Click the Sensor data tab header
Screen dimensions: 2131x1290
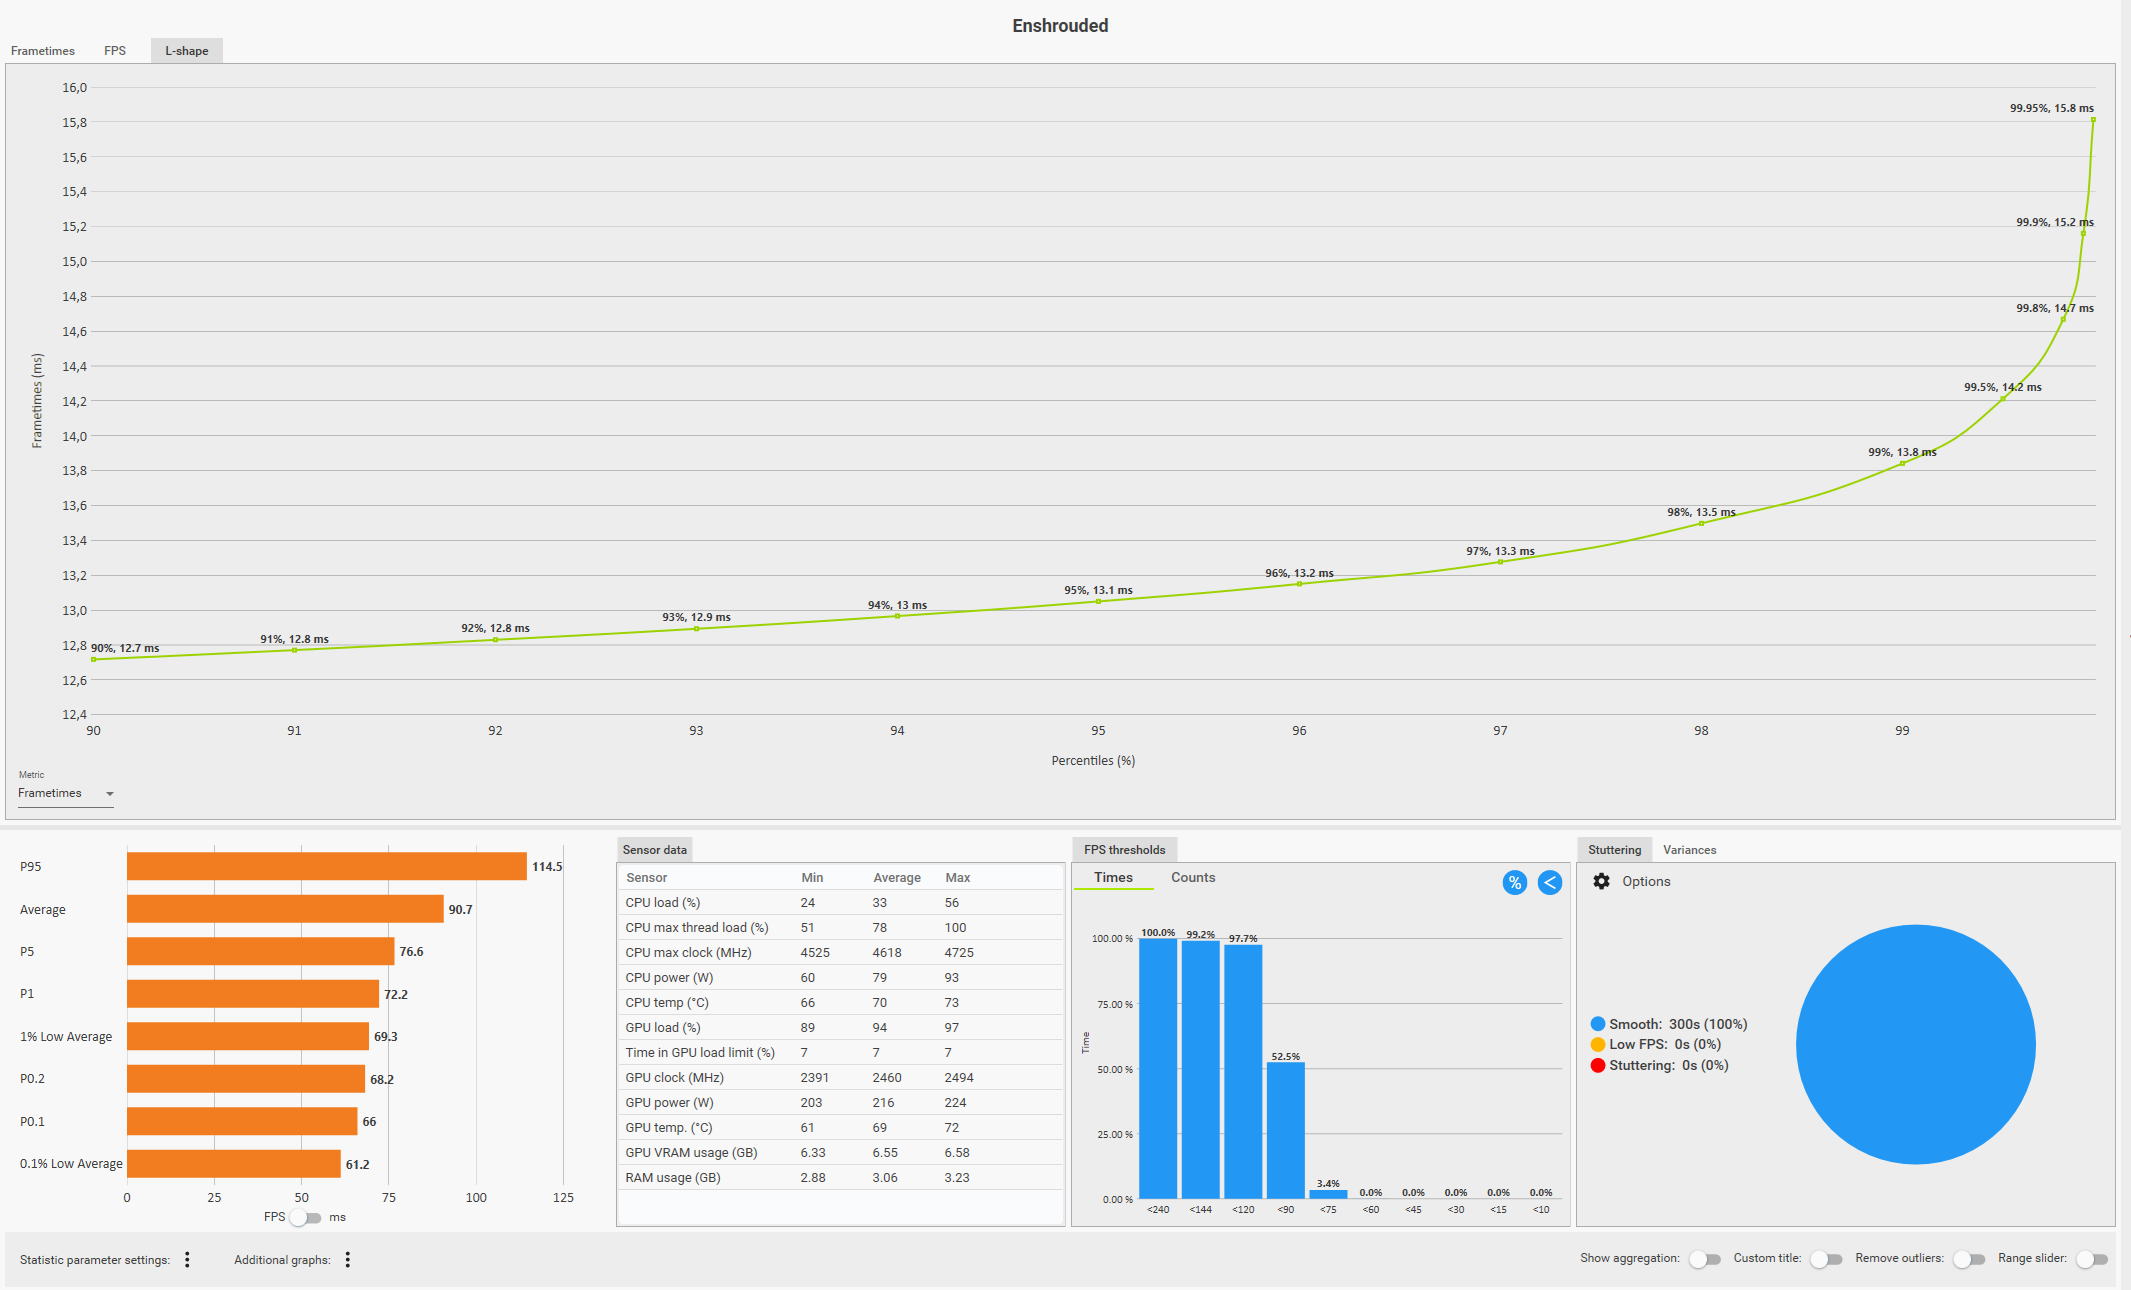(x=654, y=850)
